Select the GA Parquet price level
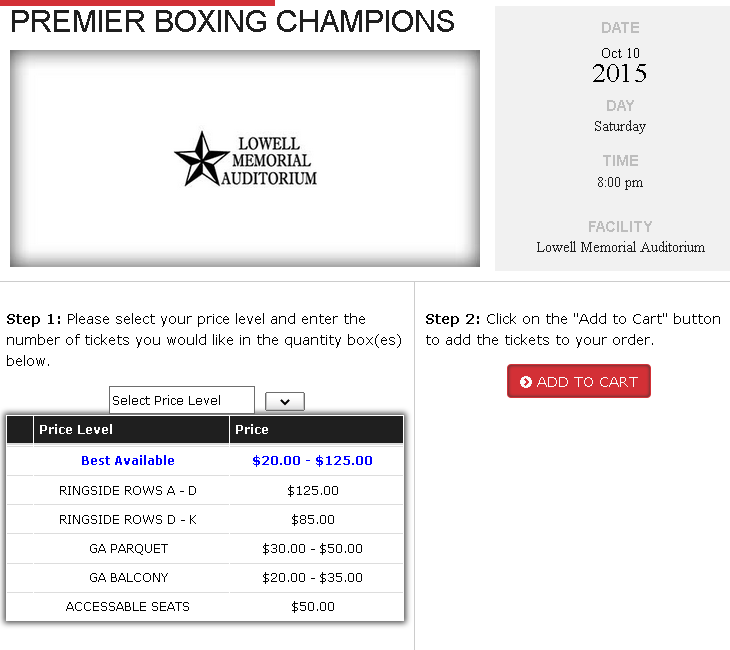730x650 pixels. (128, 548)
